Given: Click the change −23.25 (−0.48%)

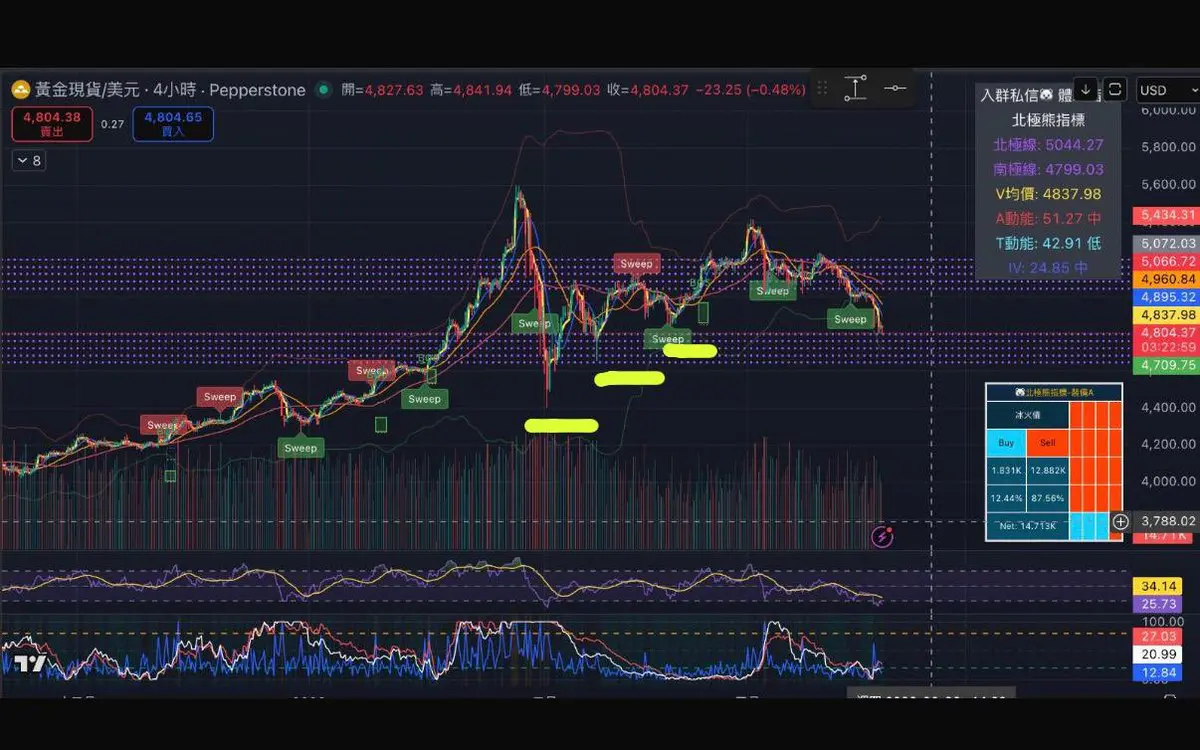Looking at the screenshot, I should [x=751, y=90].
